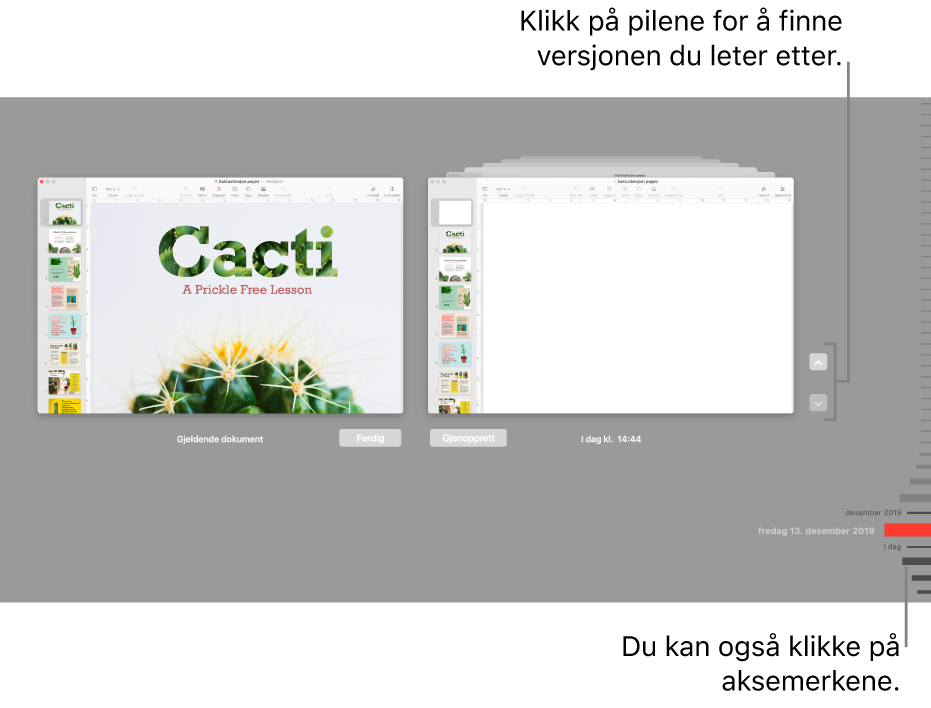Open Zoom dropdown in the 14:44 version window
The height and width of the screenshot is (708, 931).
(503, 191)
